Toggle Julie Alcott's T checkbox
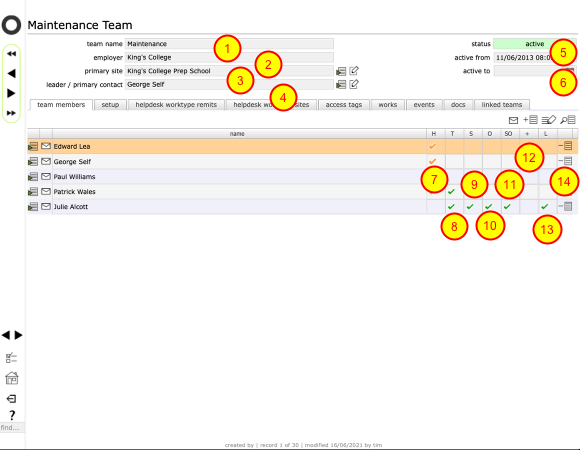This screenshot has width=580, height=450. click(451, 207)
